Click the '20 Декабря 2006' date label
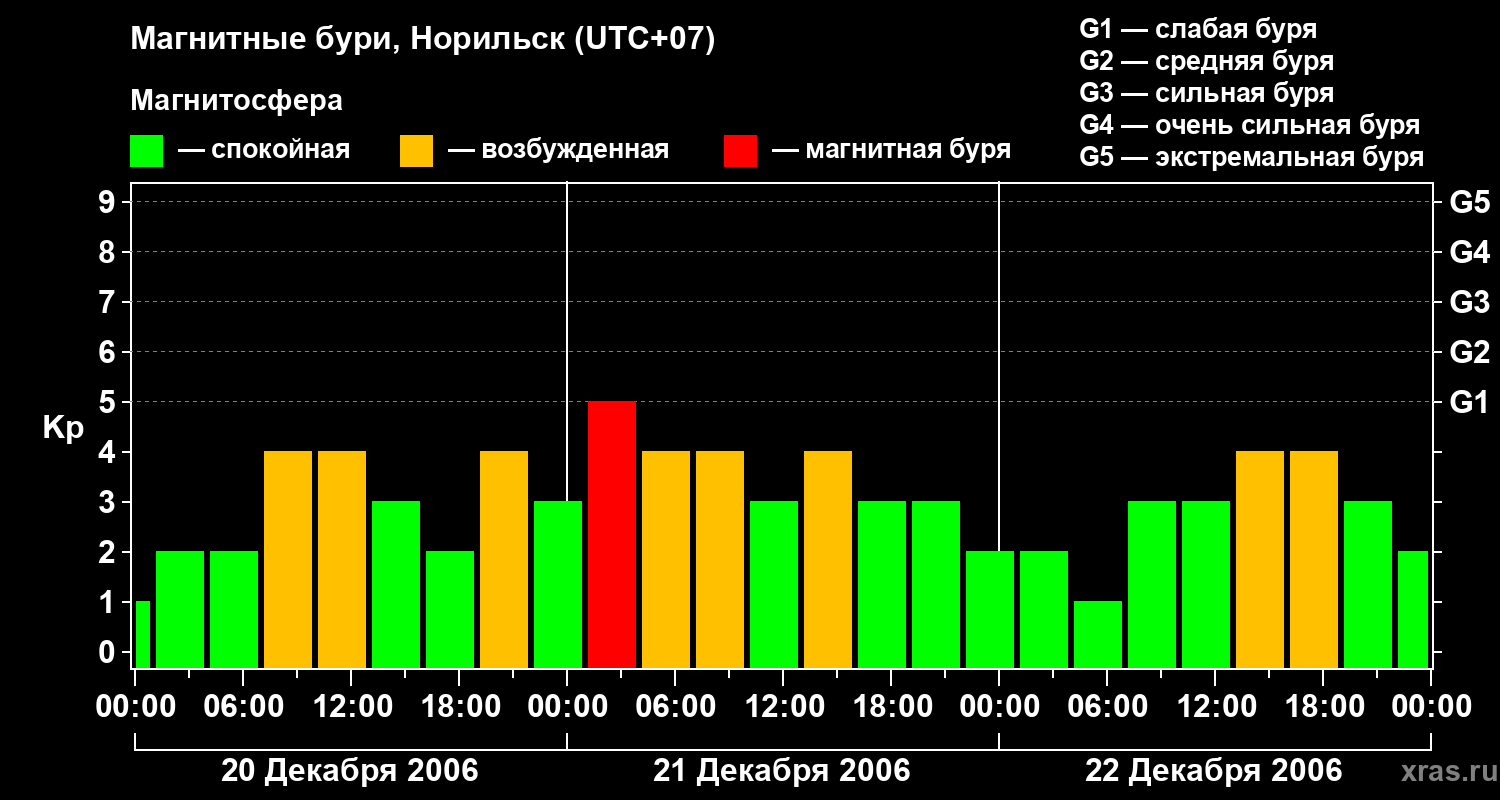 [x=350, y=771]
